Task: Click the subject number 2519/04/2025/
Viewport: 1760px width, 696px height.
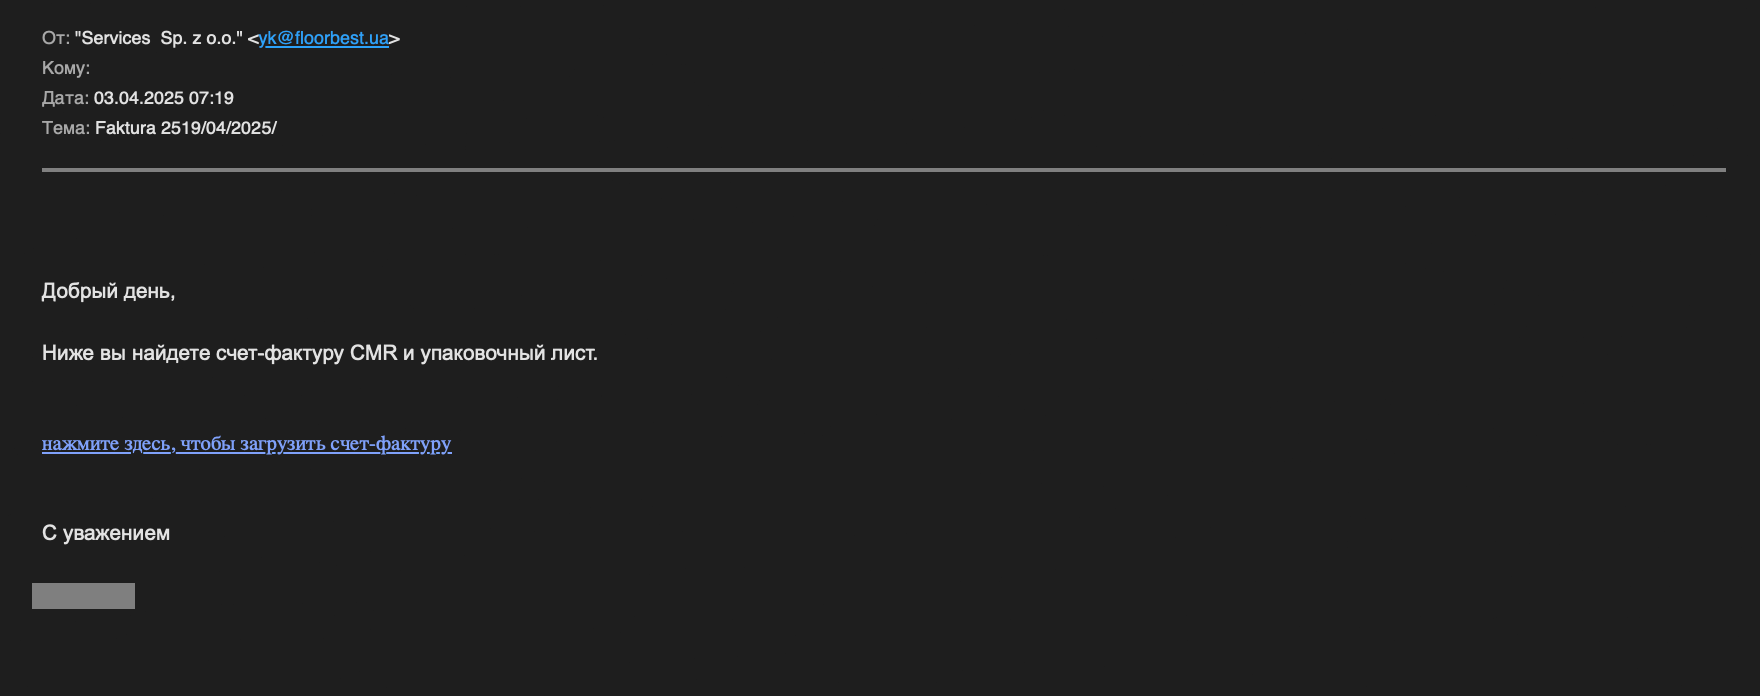Action: (x=219, y=129)
